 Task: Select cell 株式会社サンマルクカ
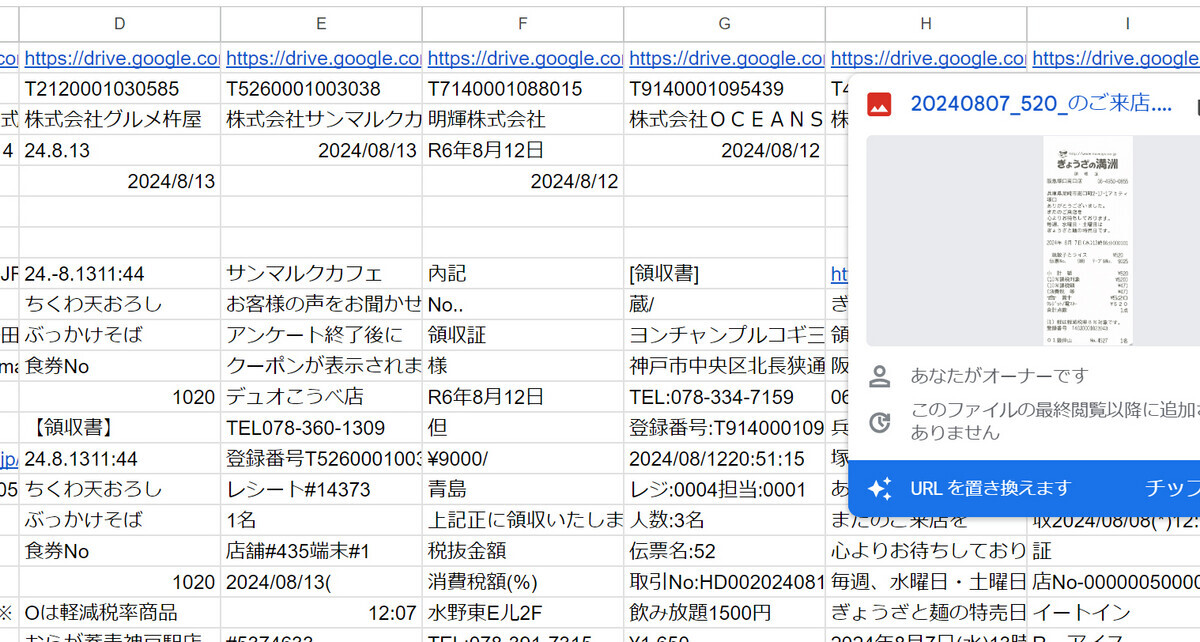(x=321, y=119)
